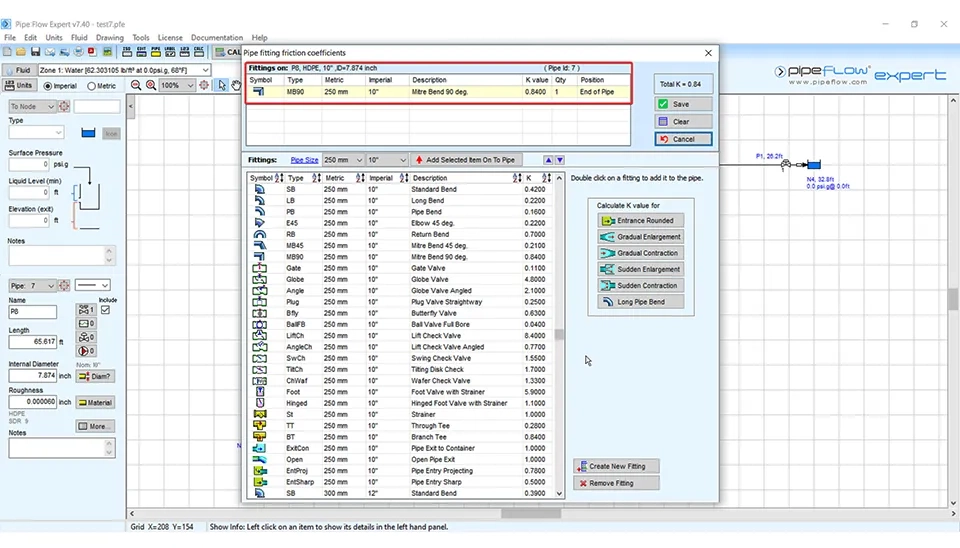Click the move-up arrow above fittings list
Screen dimensions: 960x548
548,160
